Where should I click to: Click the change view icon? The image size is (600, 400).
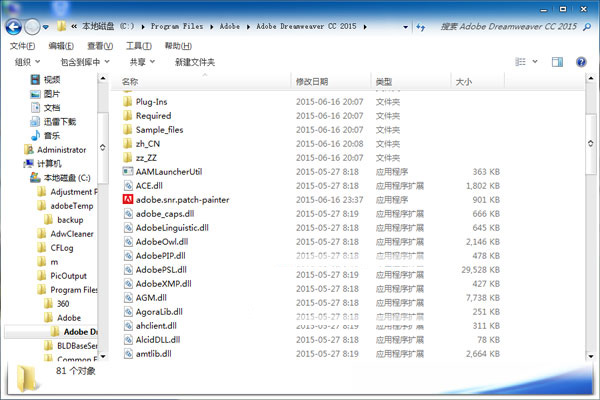click(520, 62)
